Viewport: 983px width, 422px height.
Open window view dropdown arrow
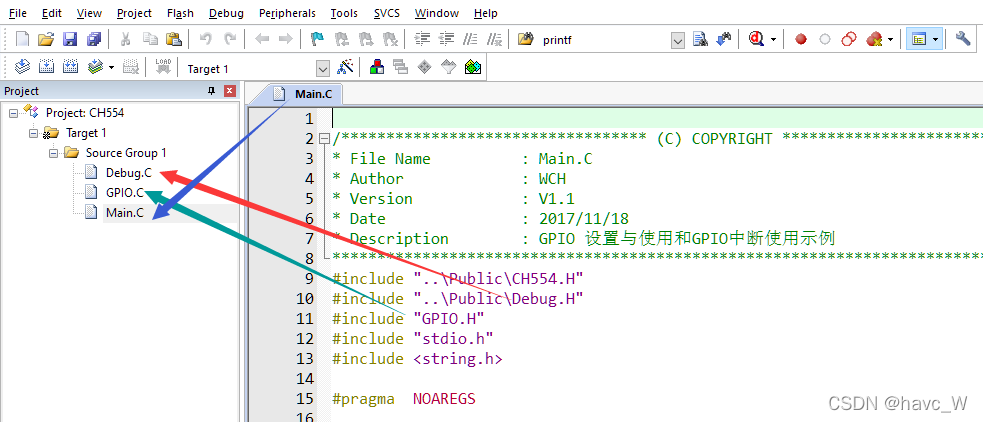(x=935, y=40)
